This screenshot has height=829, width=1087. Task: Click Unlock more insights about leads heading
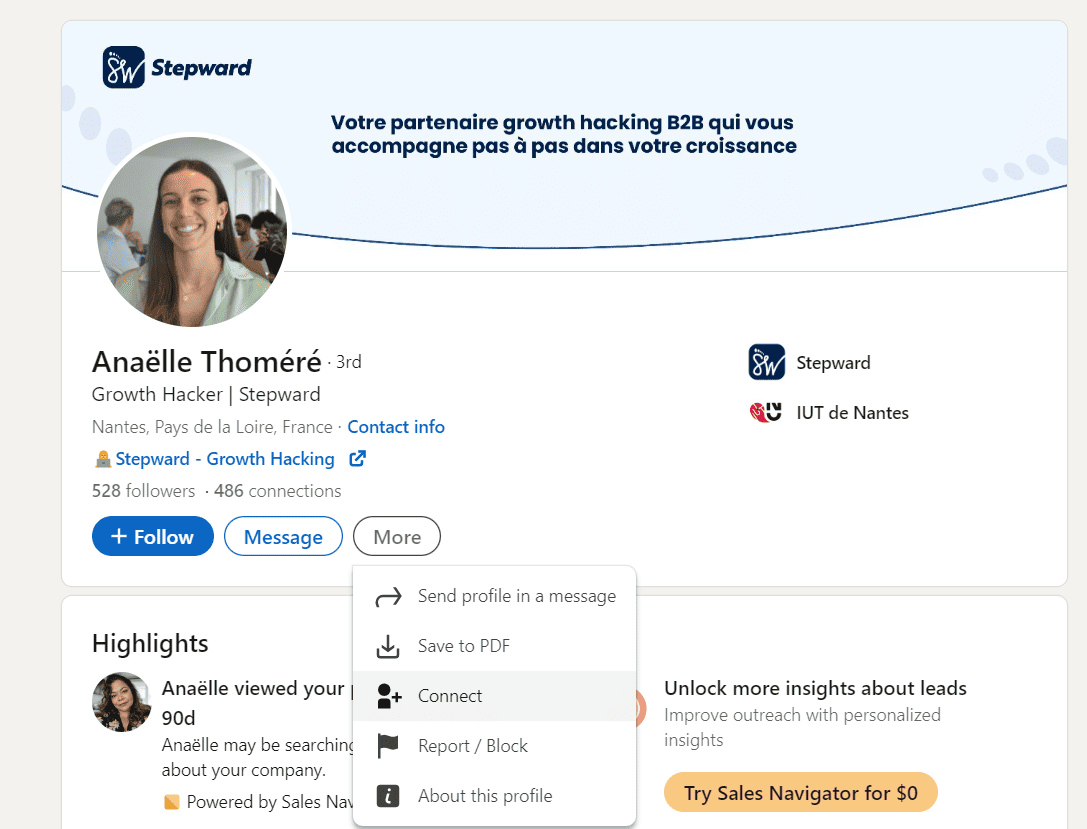[x=815, y=688]
